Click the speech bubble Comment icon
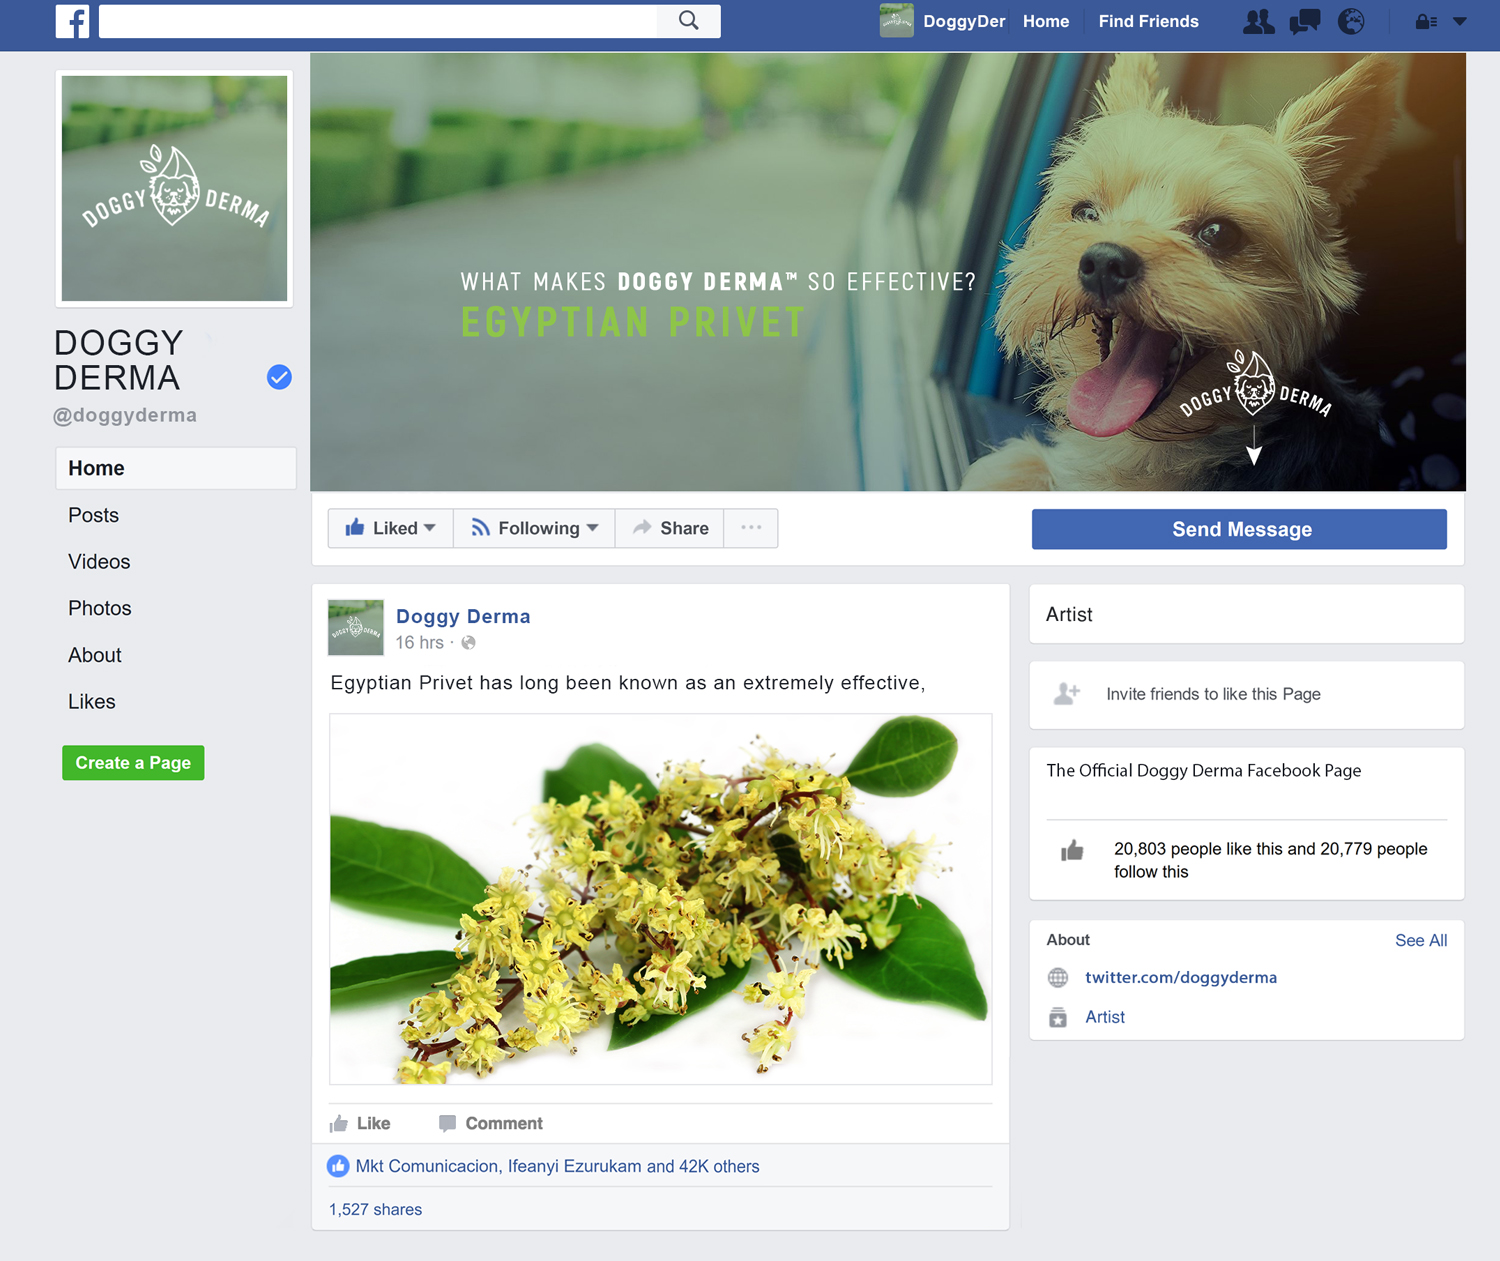1500x1261 pixels. tap(447, 1124)
